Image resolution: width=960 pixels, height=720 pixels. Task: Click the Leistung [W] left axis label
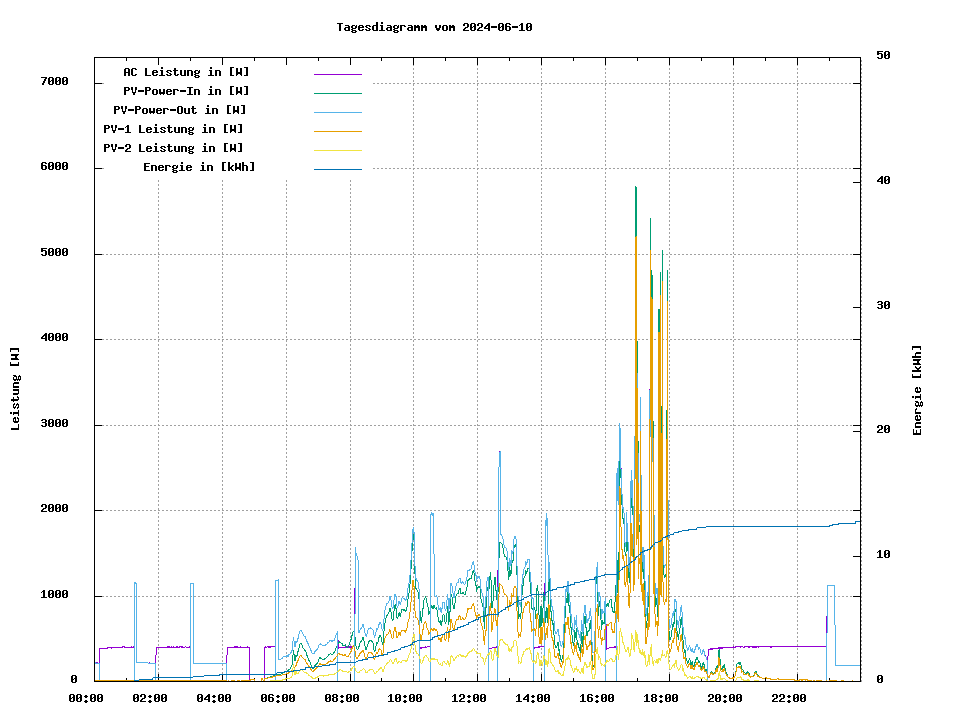(x=16, y=389)
